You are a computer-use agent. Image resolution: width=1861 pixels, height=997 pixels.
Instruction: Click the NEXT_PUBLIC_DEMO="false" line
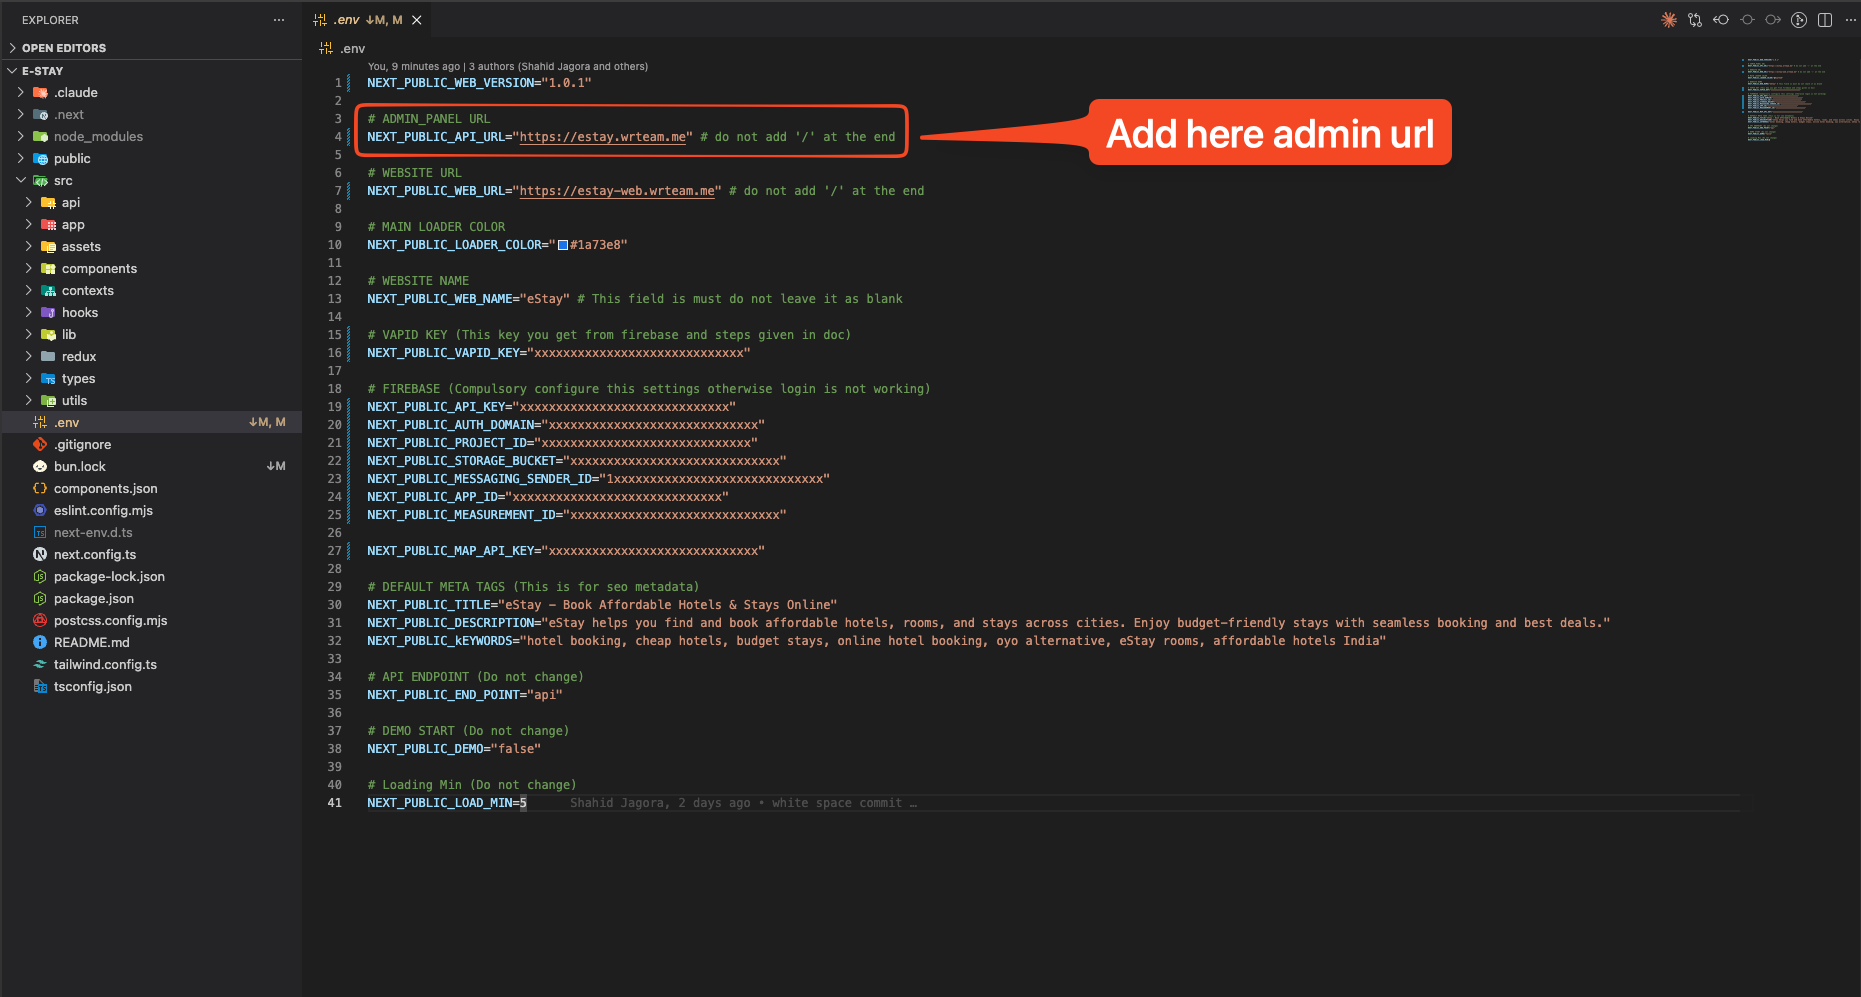(x=454, y=749)
